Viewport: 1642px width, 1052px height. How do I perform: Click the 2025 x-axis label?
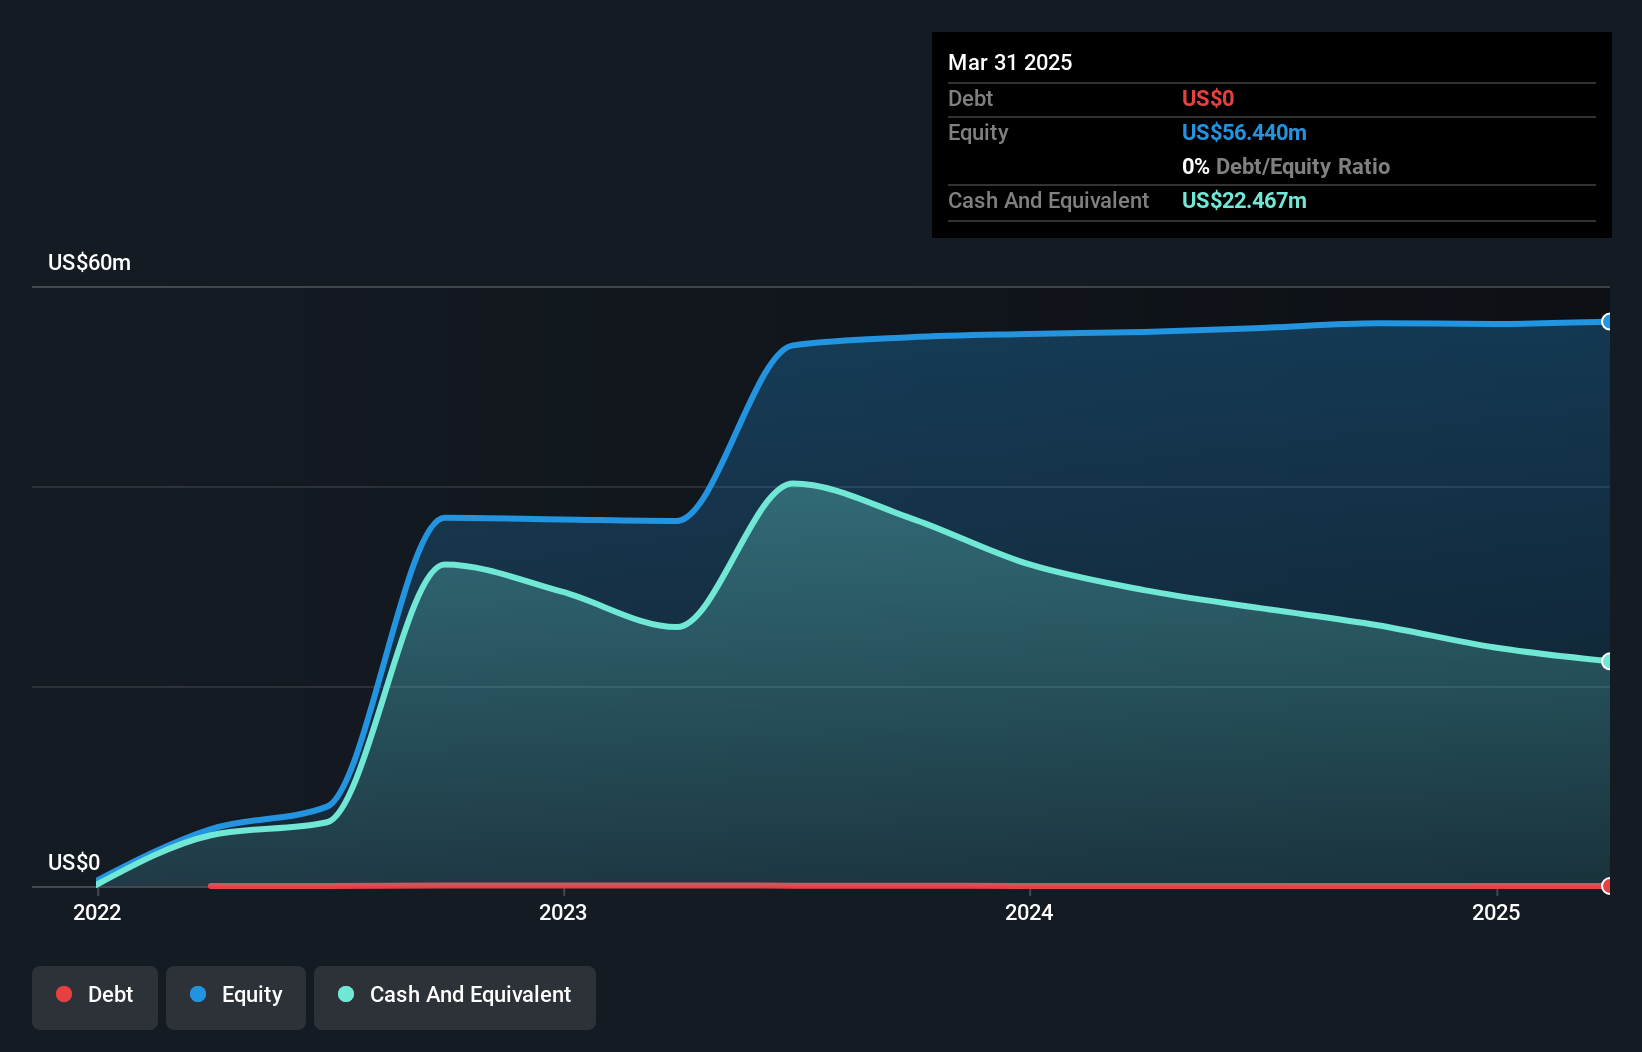pos(1496,912)
